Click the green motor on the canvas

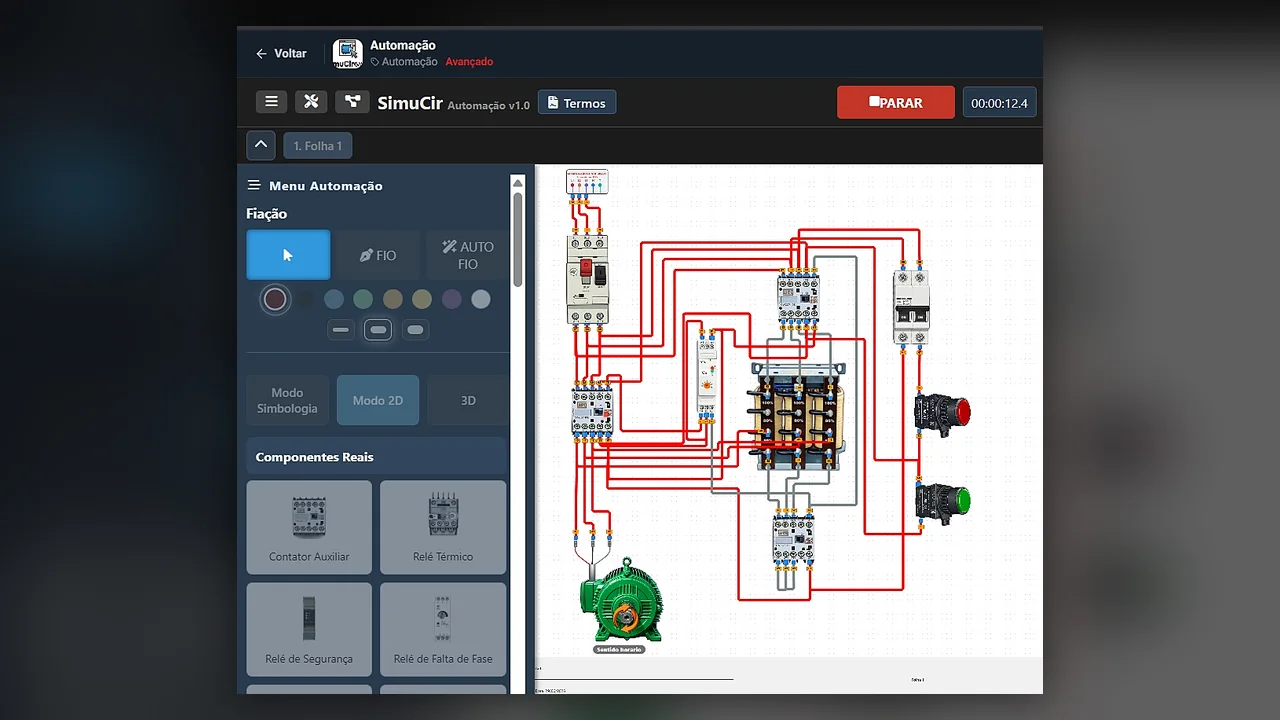[620, 600]
